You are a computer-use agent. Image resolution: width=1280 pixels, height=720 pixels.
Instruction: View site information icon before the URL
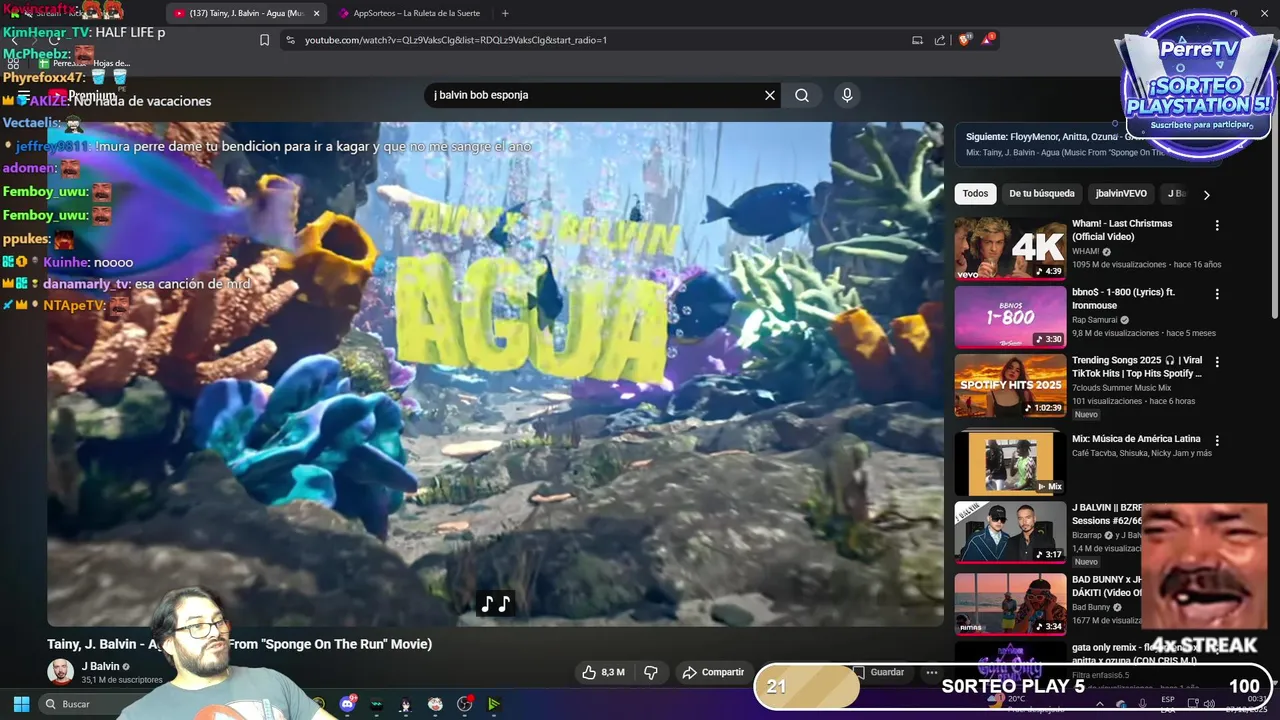(290, 40)
